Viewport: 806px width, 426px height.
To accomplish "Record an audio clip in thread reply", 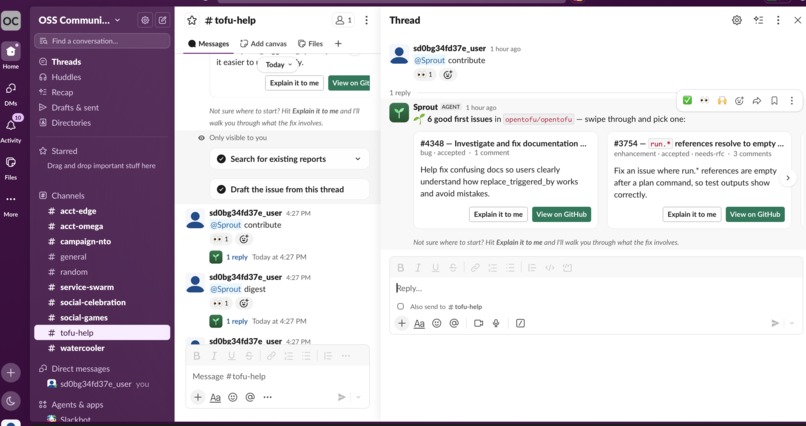I will click(x=496, y=323).
